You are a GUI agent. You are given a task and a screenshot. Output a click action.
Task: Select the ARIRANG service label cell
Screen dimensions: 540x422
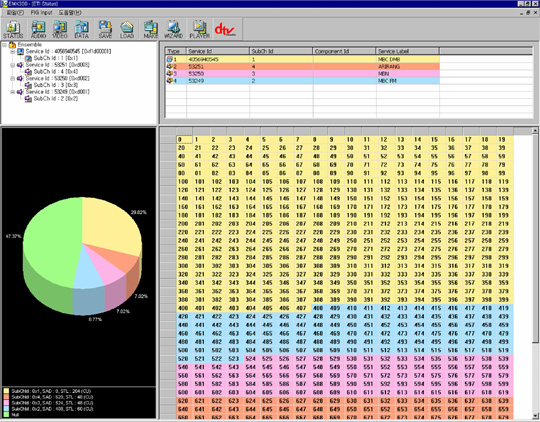(407, 66)
